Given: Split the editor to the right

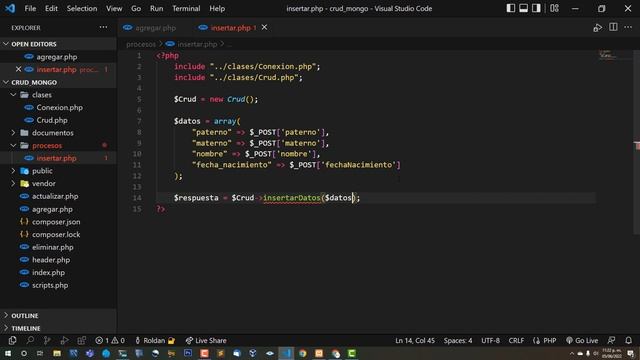Looking at the screenshot, I should 613,27.
